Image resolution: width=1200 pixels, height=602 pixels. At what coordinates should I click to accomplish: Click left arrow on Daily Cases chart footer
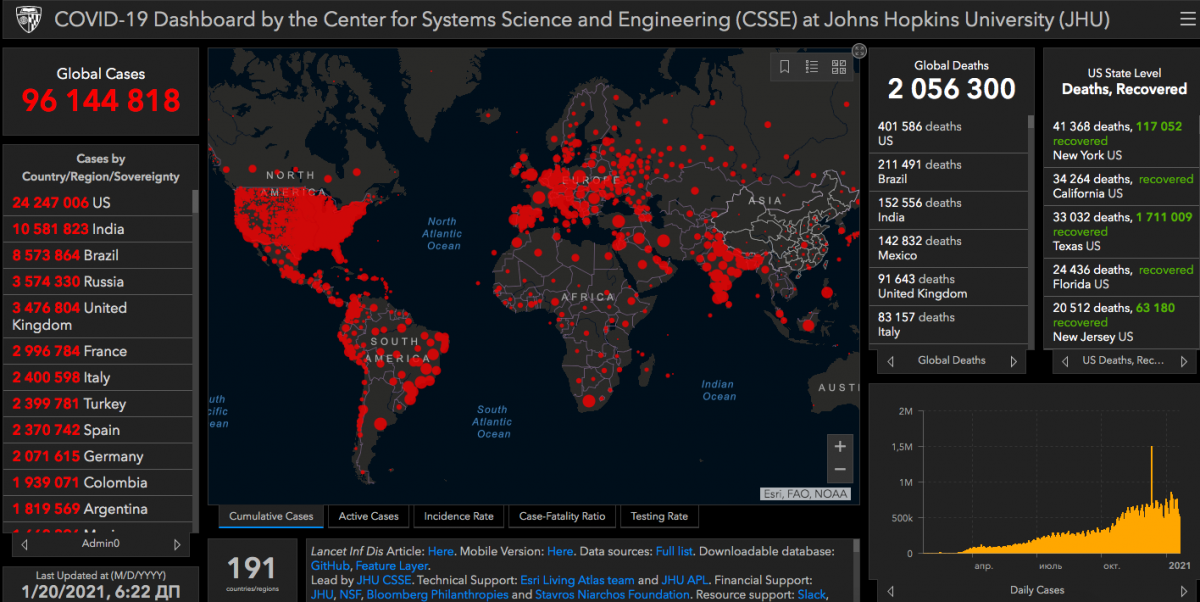pyautogui.click(x=889, y=590)
